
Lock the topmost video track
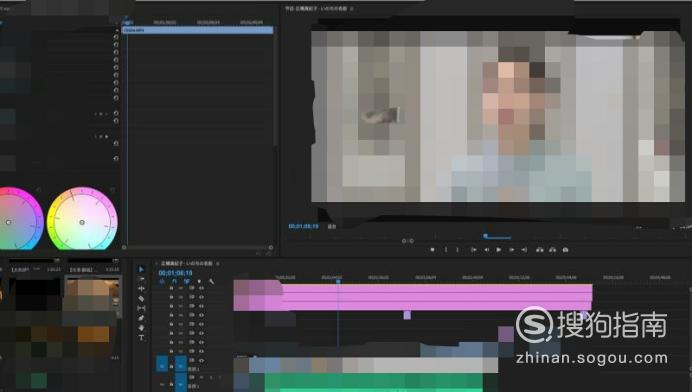pyautogui.click(x=171, y=288)
